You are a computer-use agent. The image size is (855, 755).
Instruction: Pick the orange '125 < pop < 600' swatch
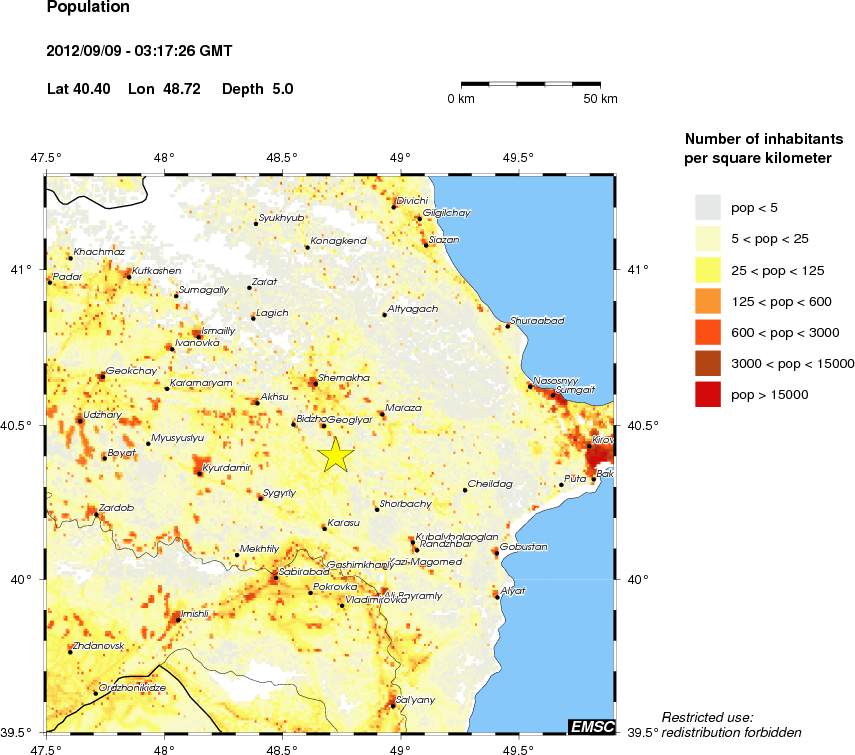(x=708, y=301)
